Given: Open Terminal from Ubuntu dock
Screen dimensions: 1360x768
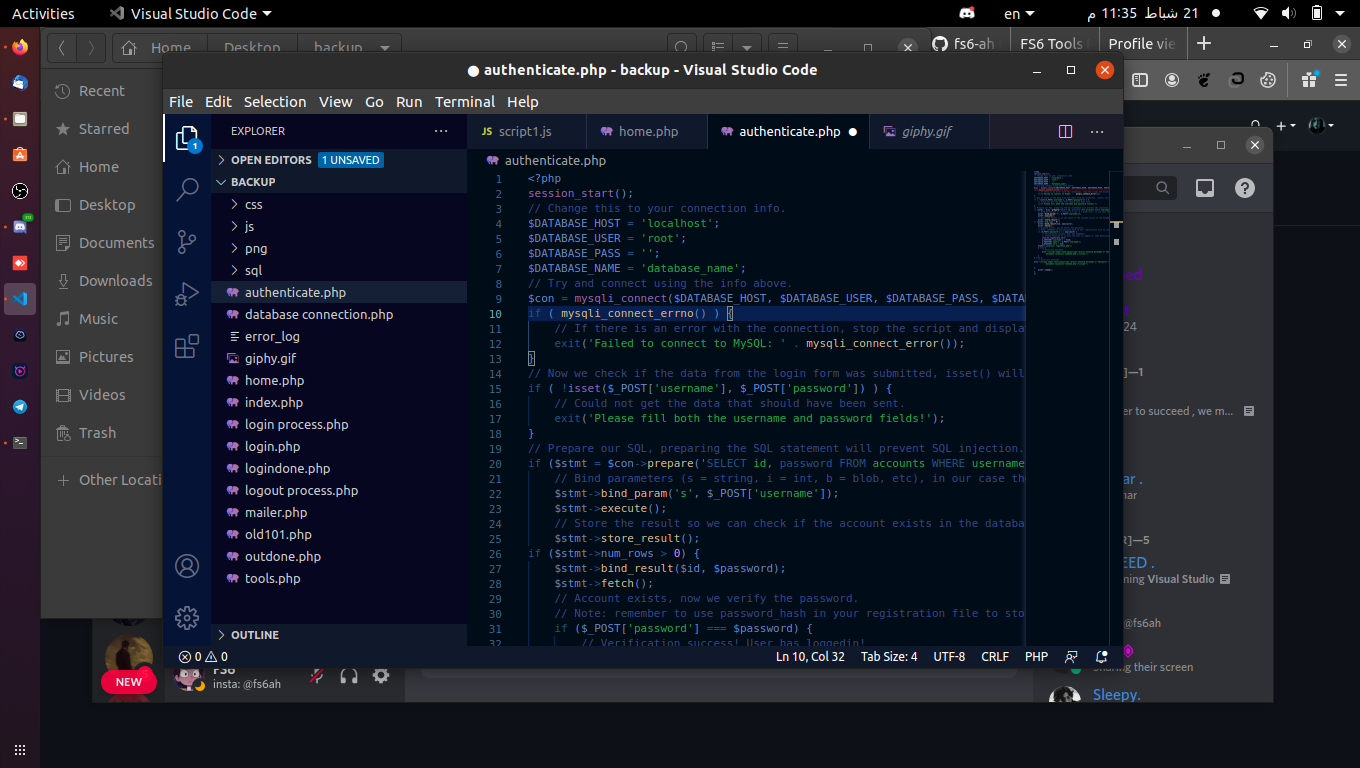Looking at the screenshot, I should pyautogui.click(x=20, y=443).
